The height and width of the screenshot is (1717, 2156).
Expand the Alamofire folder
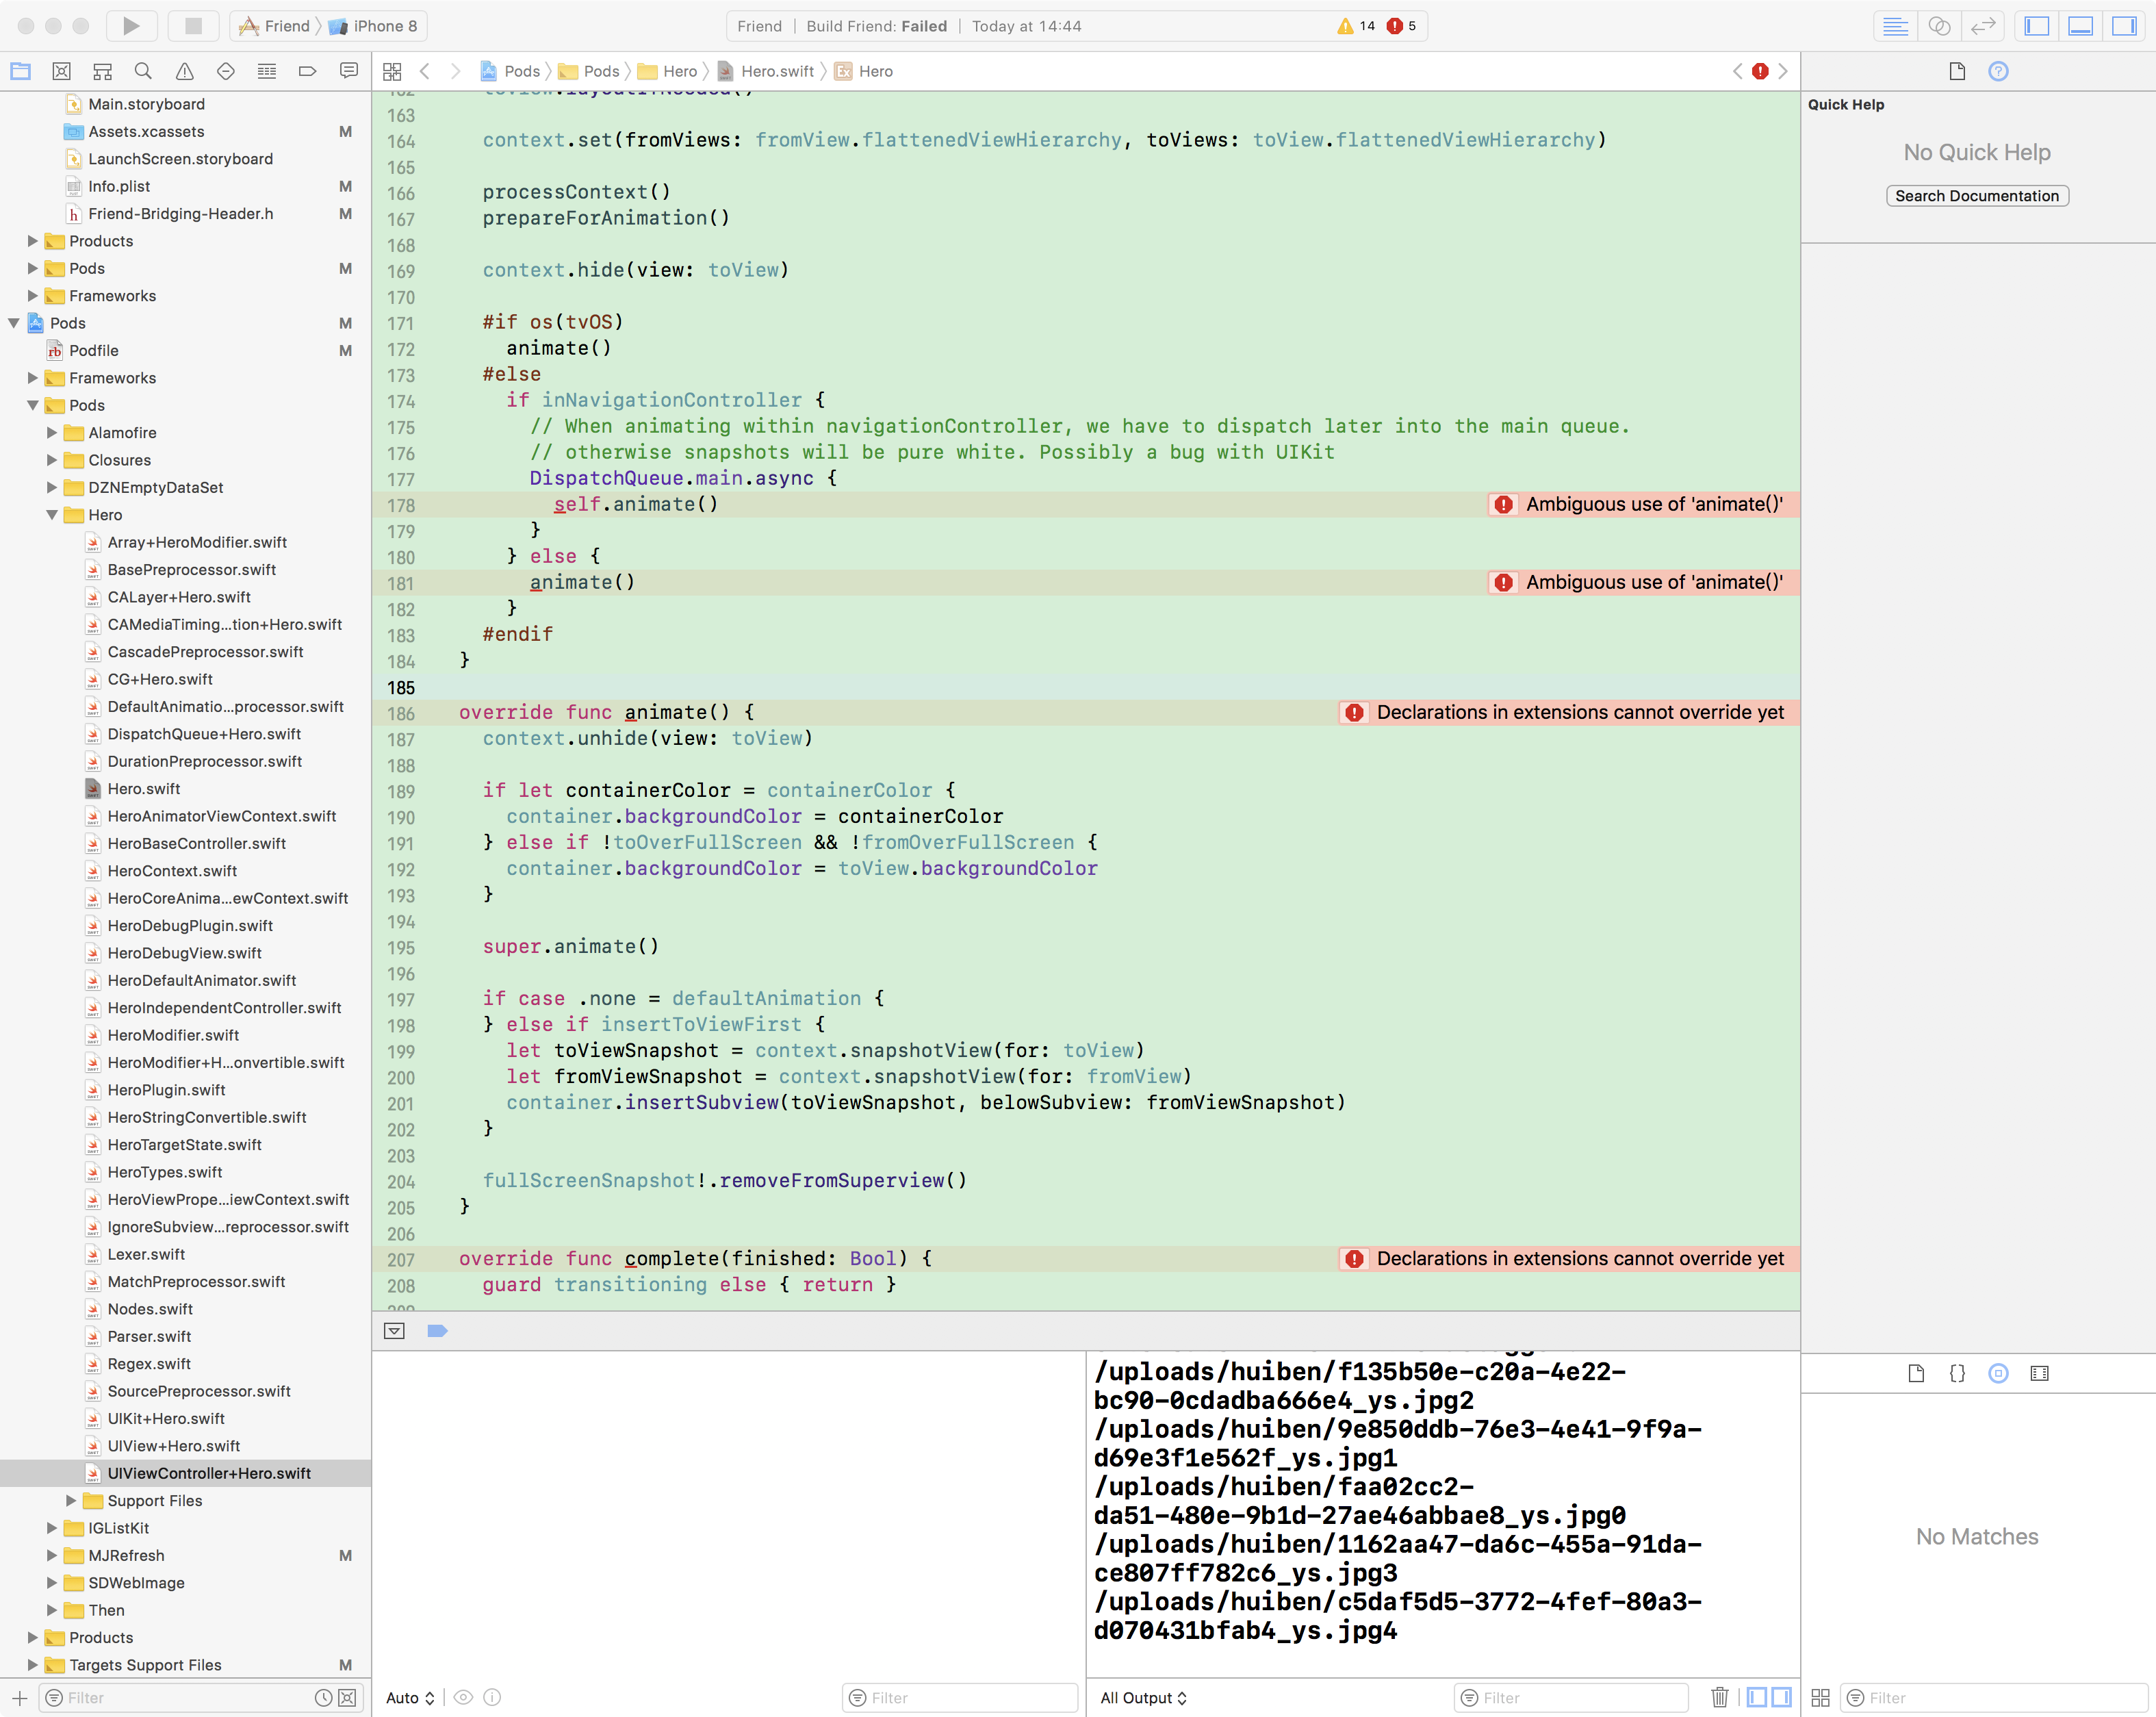click(52, 433)
